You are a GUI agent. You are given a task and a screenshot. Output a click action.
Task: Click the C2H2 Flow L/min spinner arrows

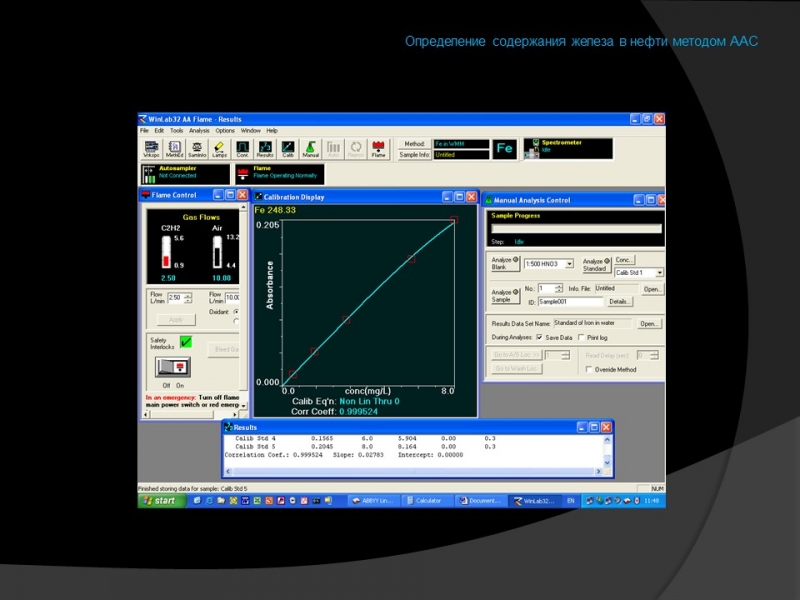188,297
